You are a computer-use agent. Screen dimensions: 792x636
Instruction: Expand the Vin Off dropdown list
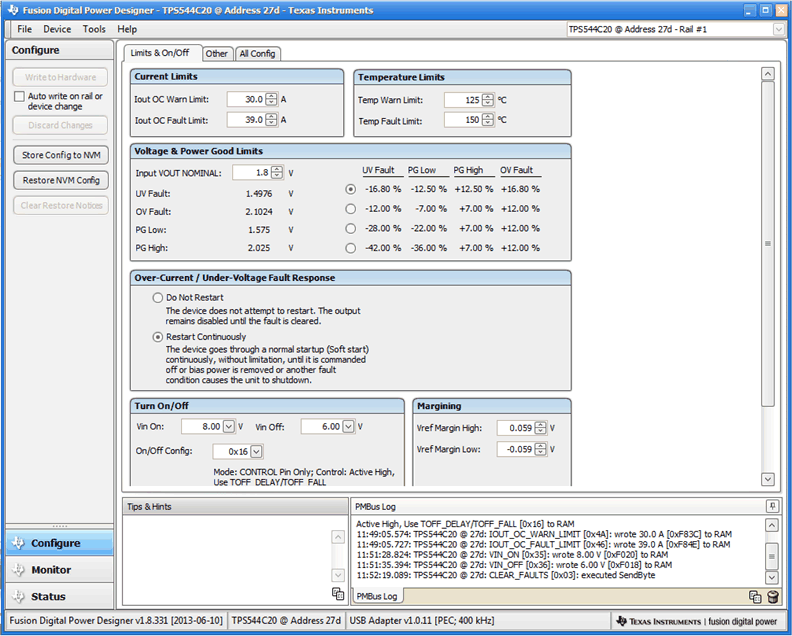coord(348,427)
